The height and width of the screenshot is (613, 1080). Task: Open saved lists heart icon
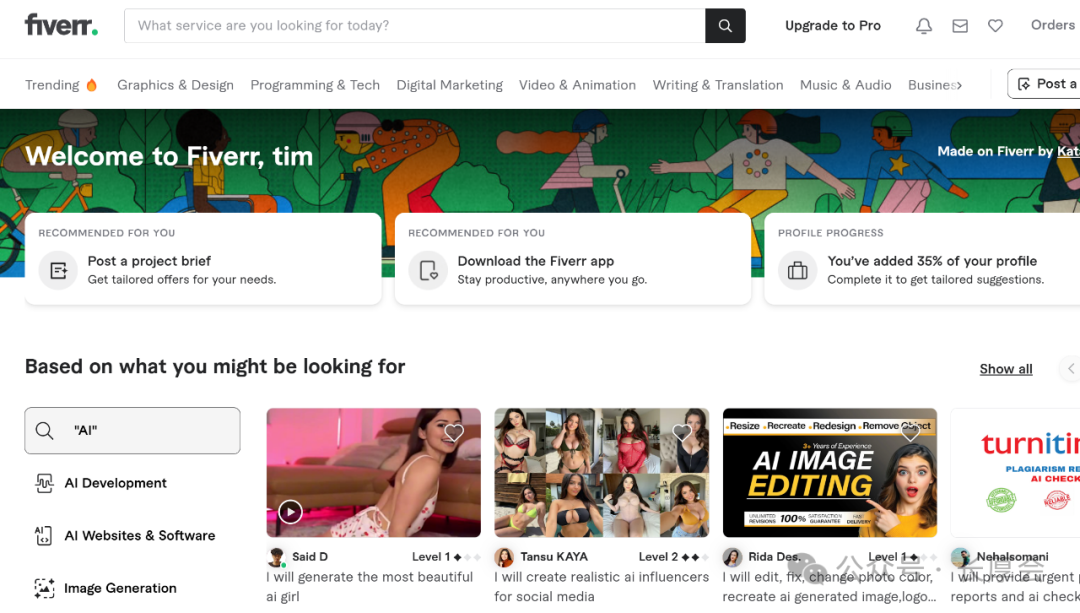(x=995, y=25)
